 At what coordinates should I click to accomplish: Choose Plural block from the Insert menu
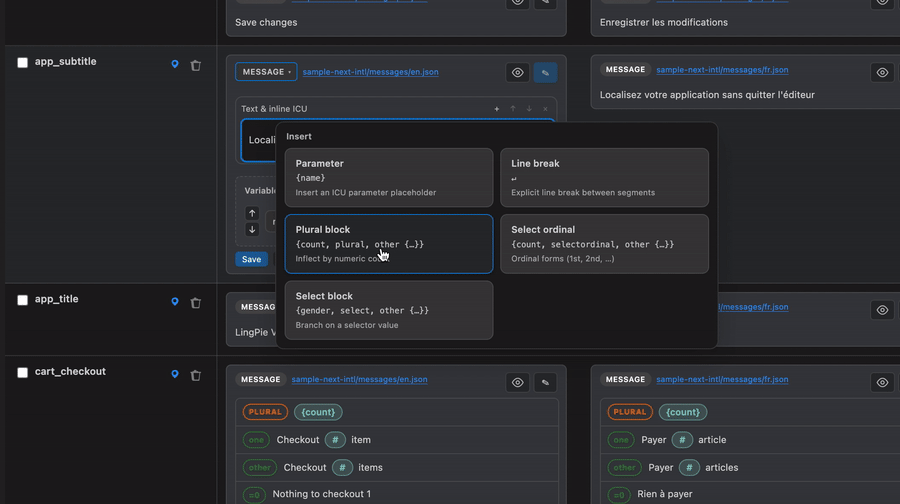(389, 244)
